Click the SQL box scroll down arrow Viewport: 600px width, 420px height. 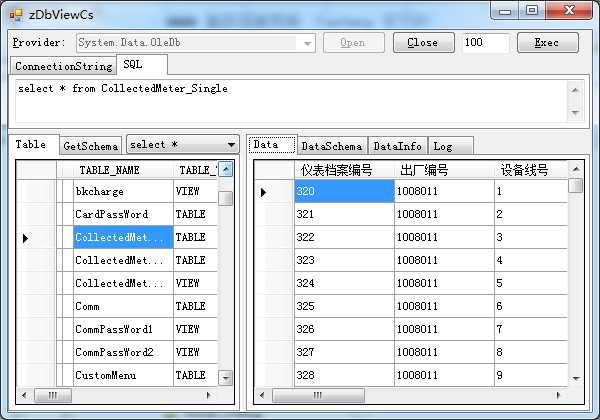point(575,112)
